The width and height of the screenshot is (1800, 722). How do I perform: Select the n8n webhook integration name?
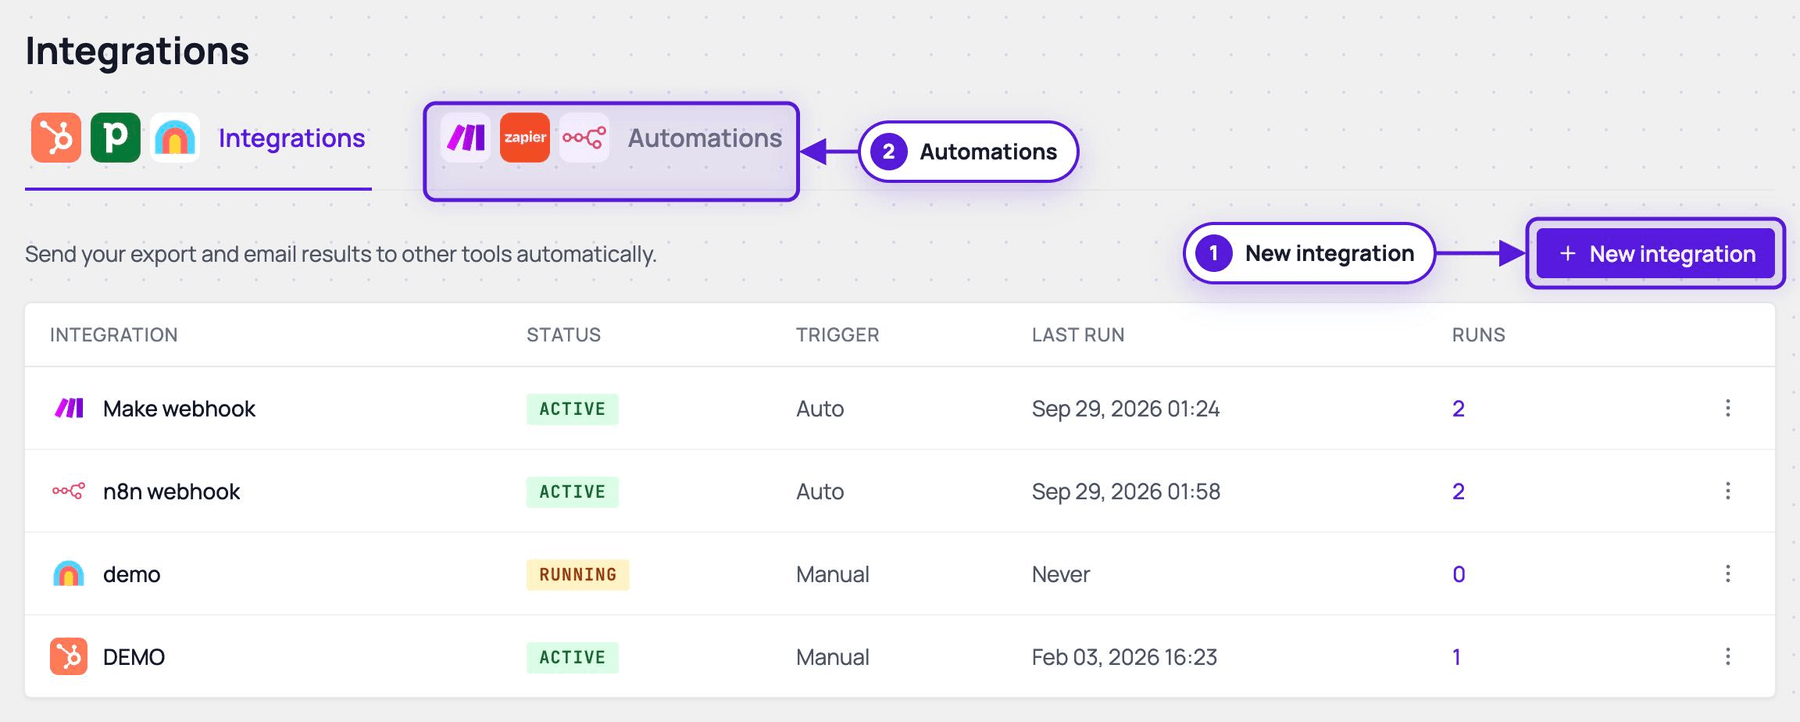[x=171, y=491]
